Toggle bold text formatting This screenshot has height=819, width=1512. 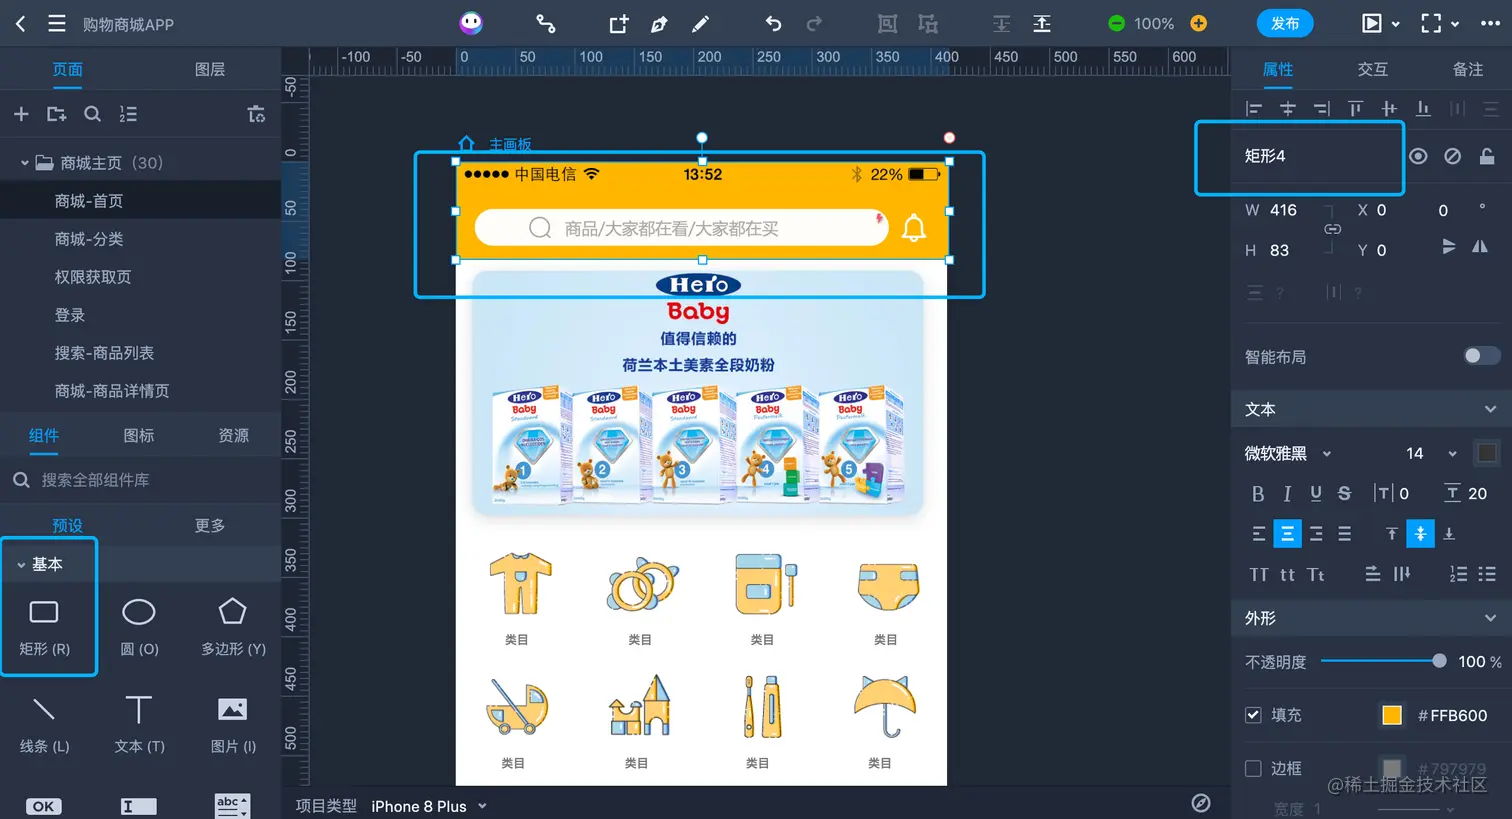pos(1258,493)
